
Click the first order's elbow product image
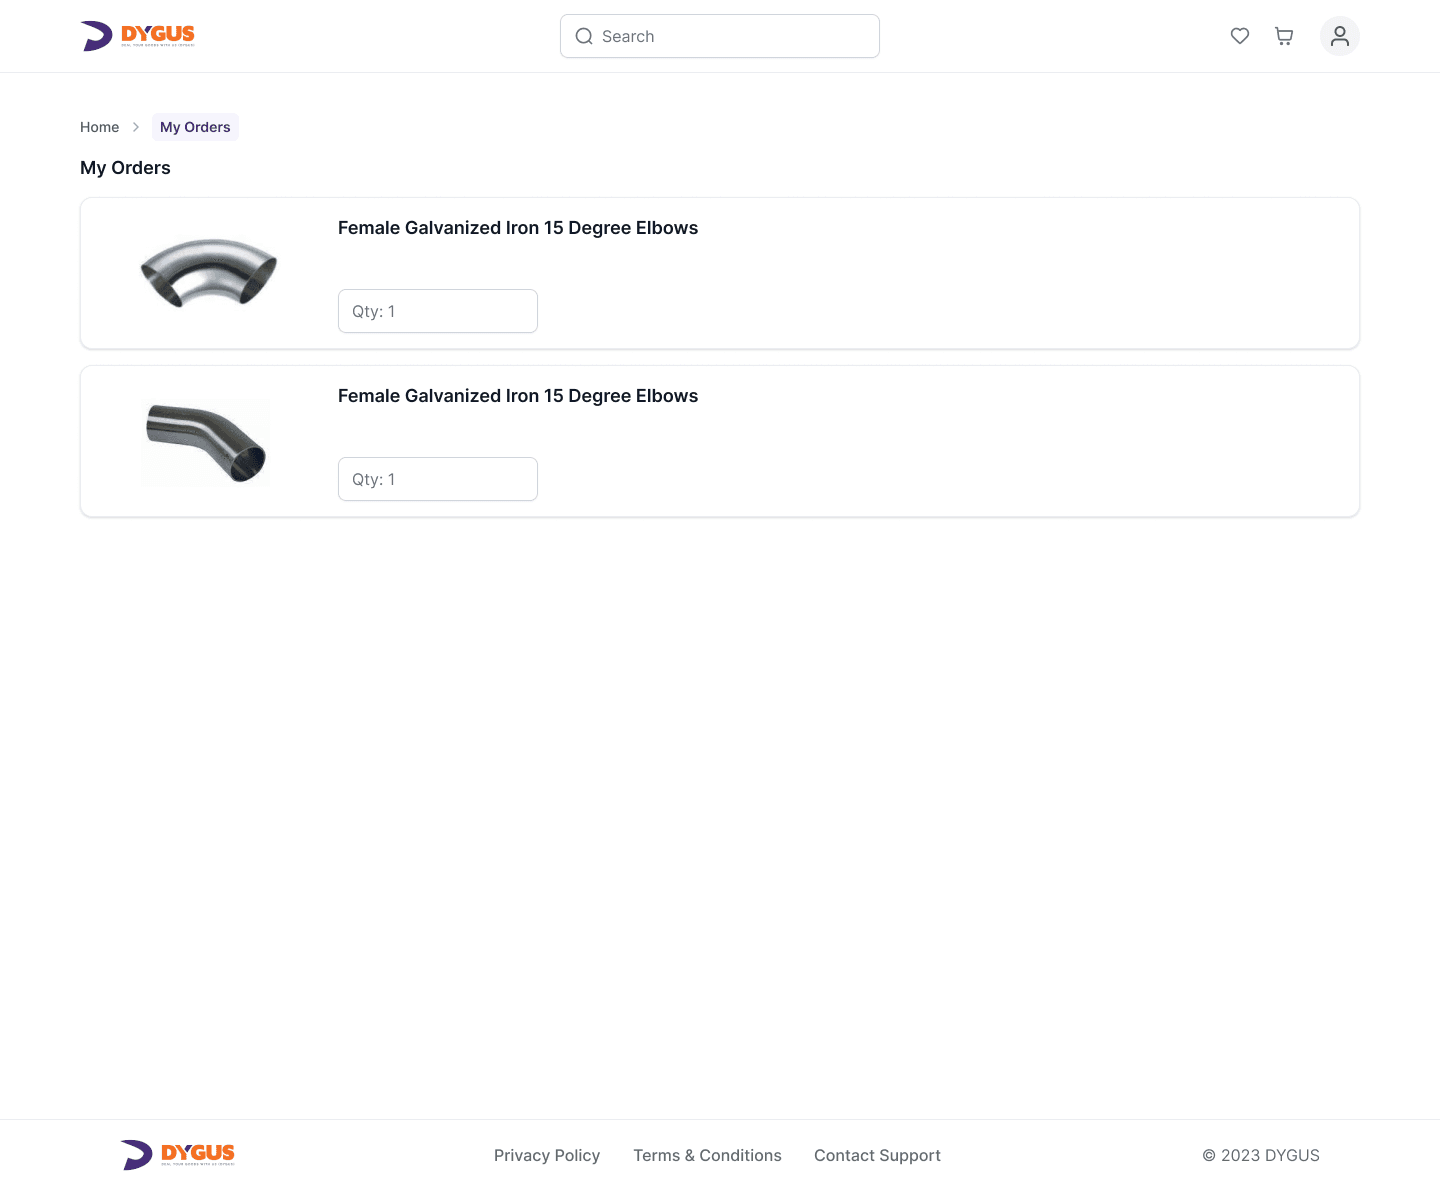[208, 272]
